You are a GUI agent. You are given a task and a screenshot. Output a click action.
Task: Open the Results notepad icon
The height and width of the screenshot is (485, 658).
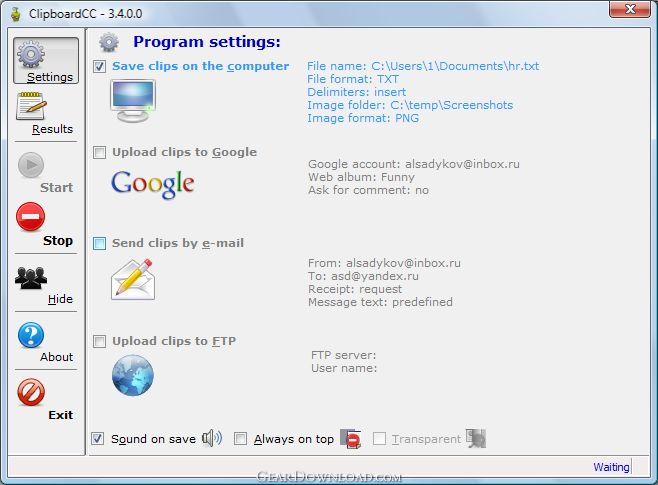[x=31, y=106]
